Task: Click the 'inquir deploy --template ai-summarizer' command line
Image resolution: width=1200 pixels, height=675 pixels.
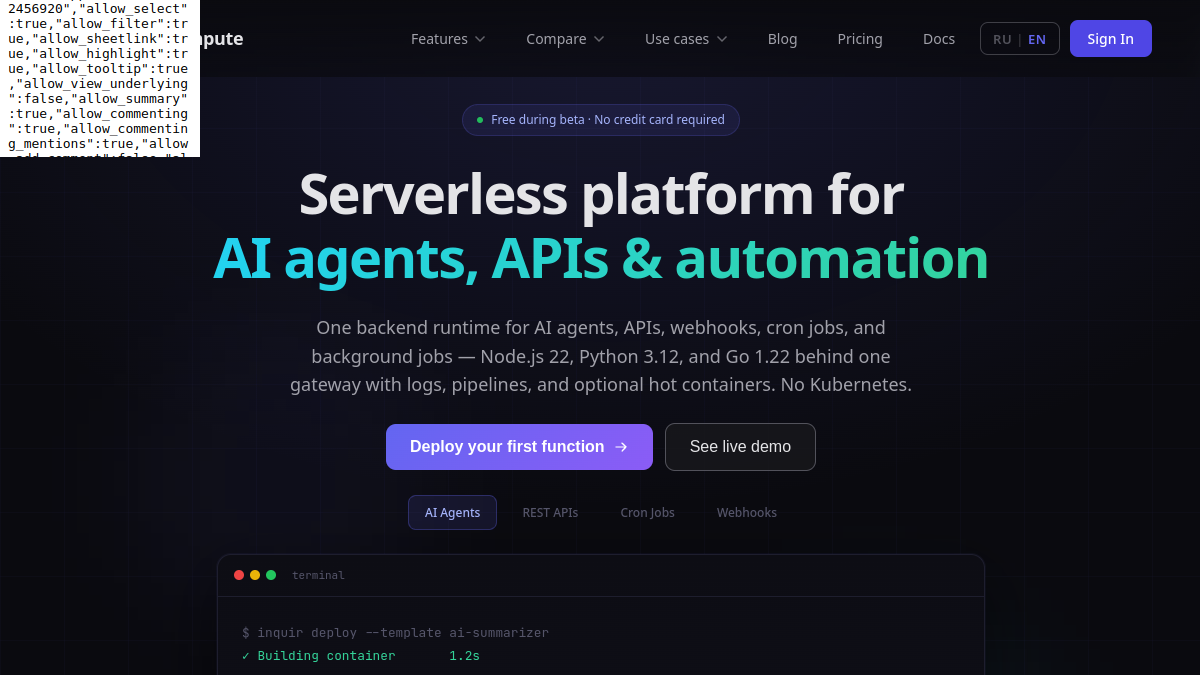Action: coord(395,633)
